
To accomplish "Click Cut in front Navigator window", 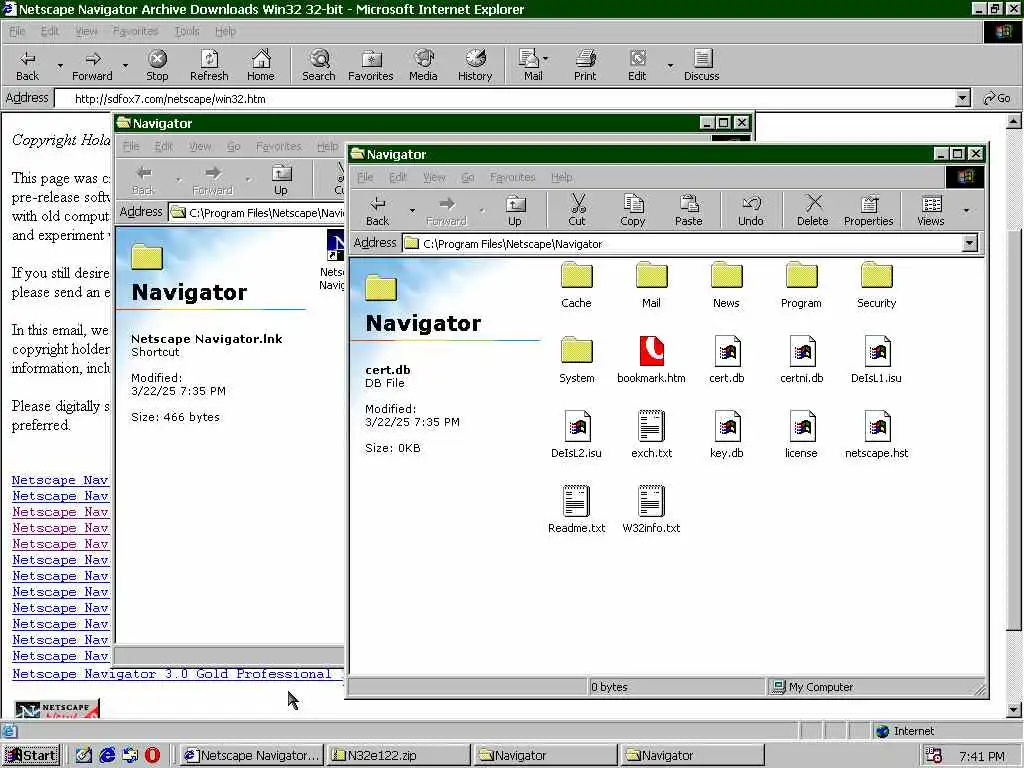I will tap(577, 210).
